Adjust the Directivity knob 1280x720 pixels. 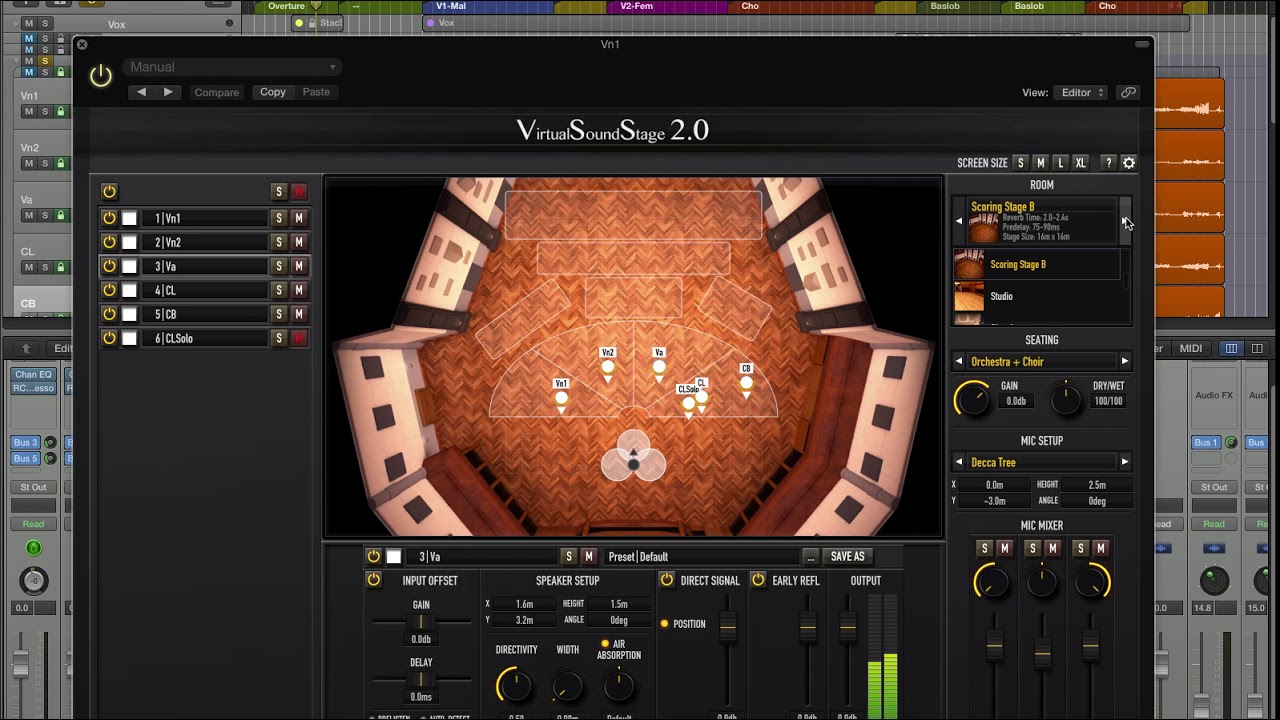pyautogui.click(x=514, y=685)
